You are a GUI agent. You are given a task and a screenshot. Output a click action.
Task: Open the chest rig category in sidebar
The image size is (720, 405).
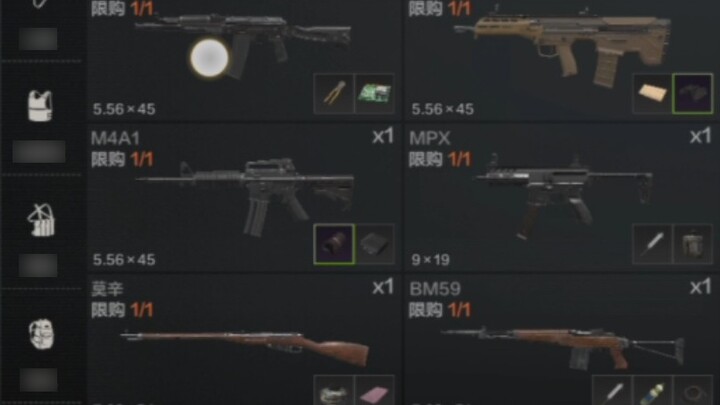(x=41, y=220)
